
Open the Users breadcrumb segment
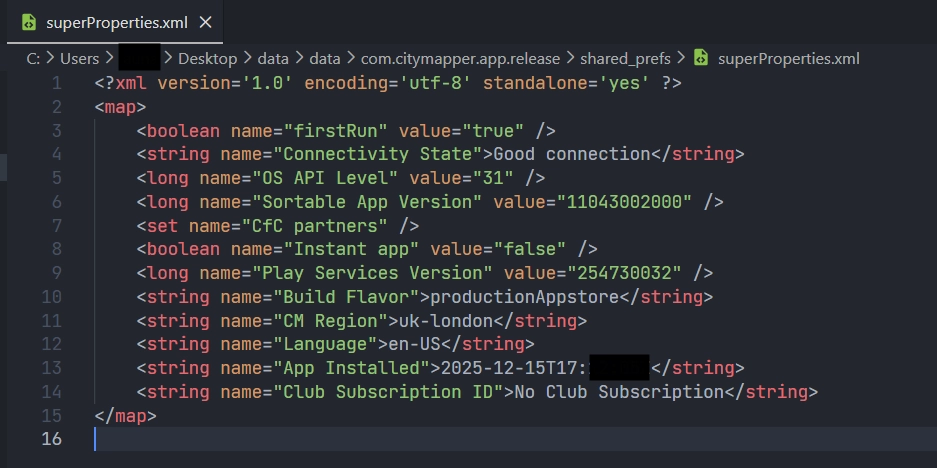(x=79, y=59)
